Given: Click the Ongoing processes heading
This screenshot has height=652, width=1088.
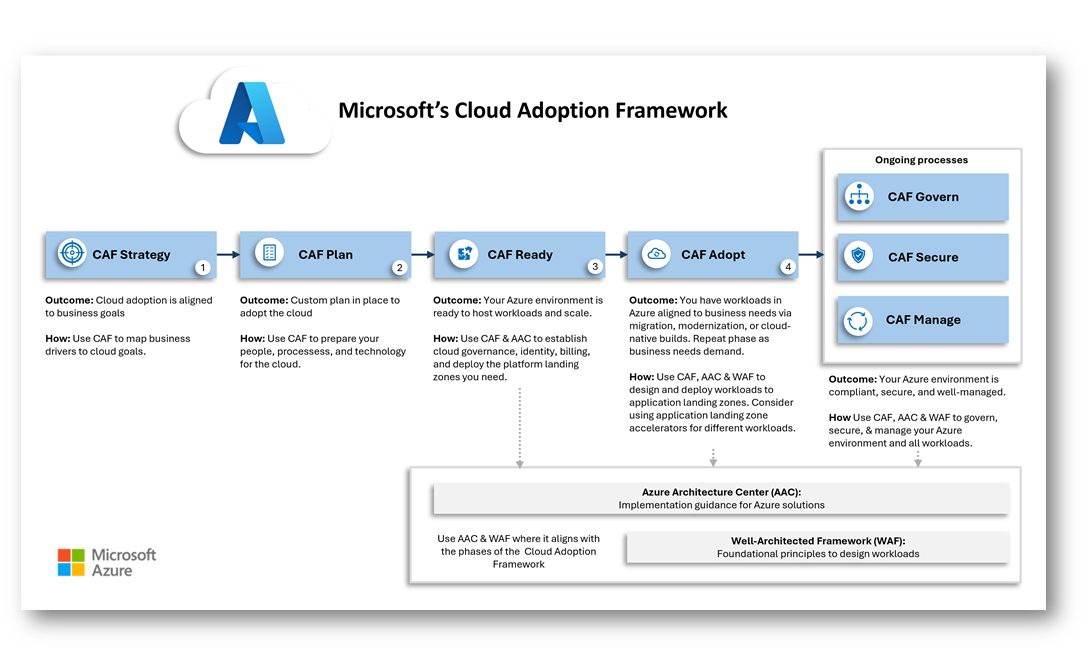Looking at the screenshot, I should coord(921,160).
